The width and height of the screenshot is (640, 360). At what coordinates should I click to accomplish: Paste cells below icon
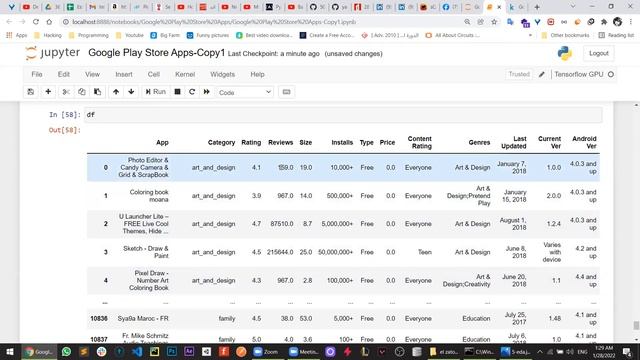point(98,92)
